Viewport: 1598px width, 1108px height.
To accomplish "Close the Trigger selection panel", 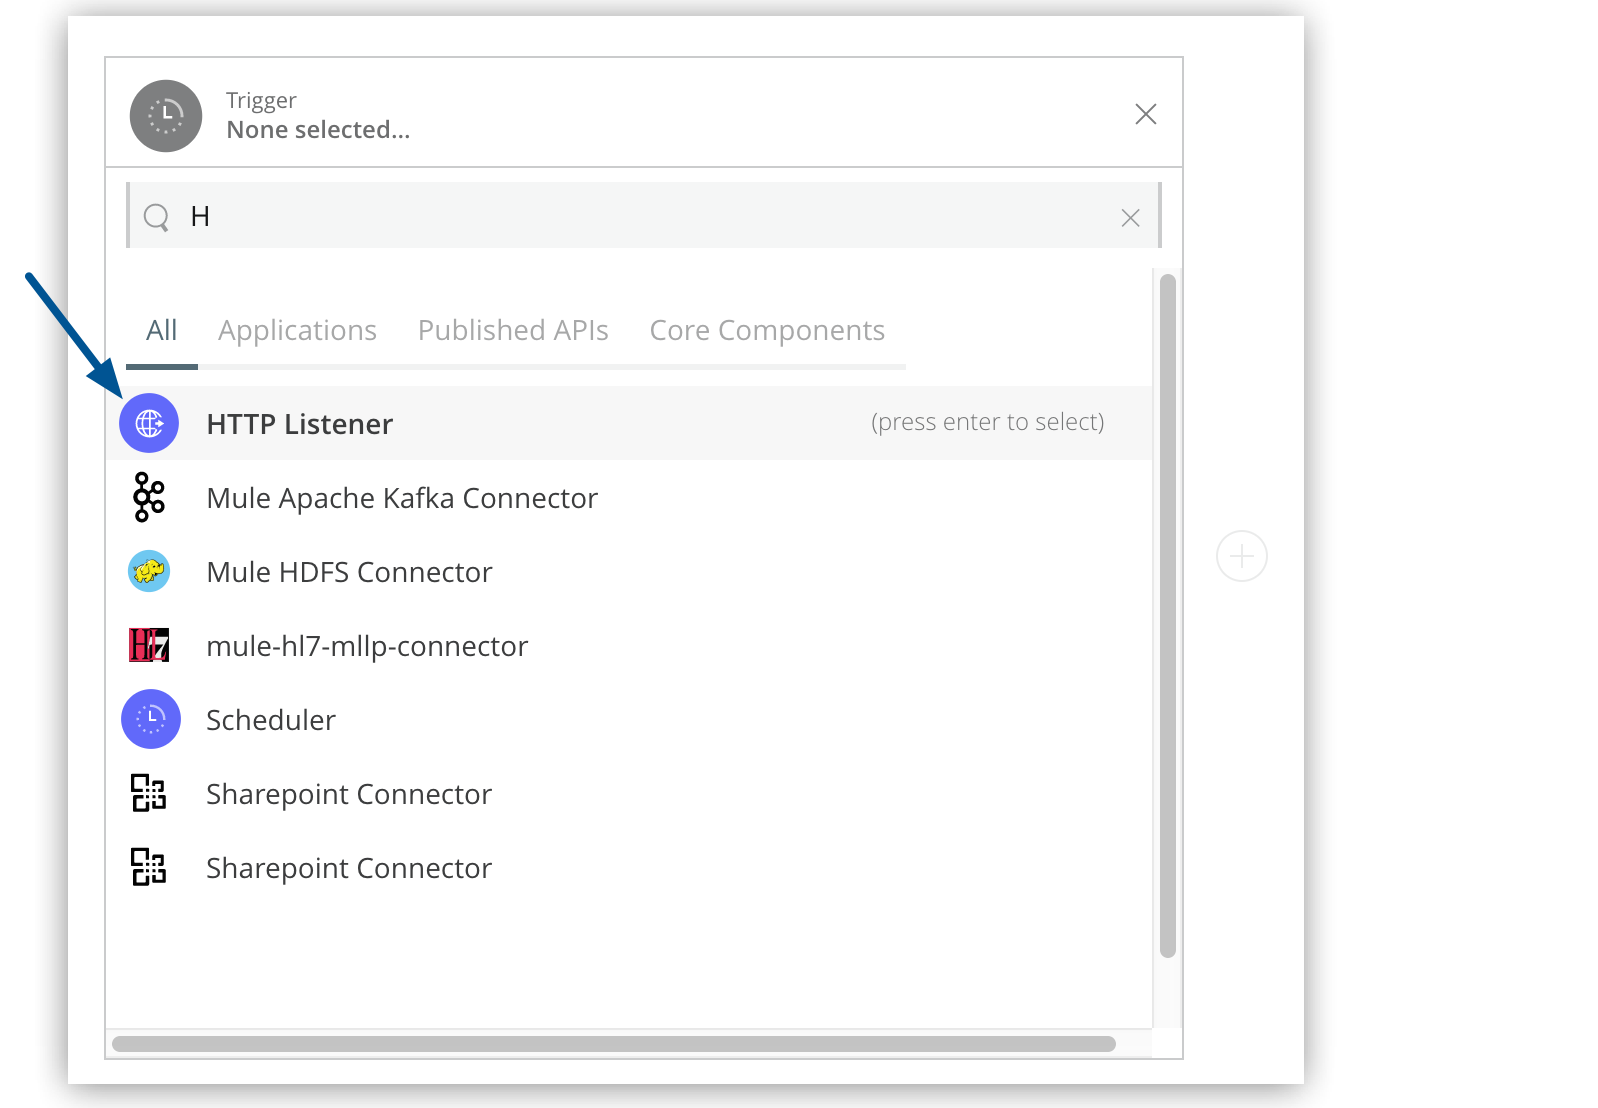I will point(1146,114).
